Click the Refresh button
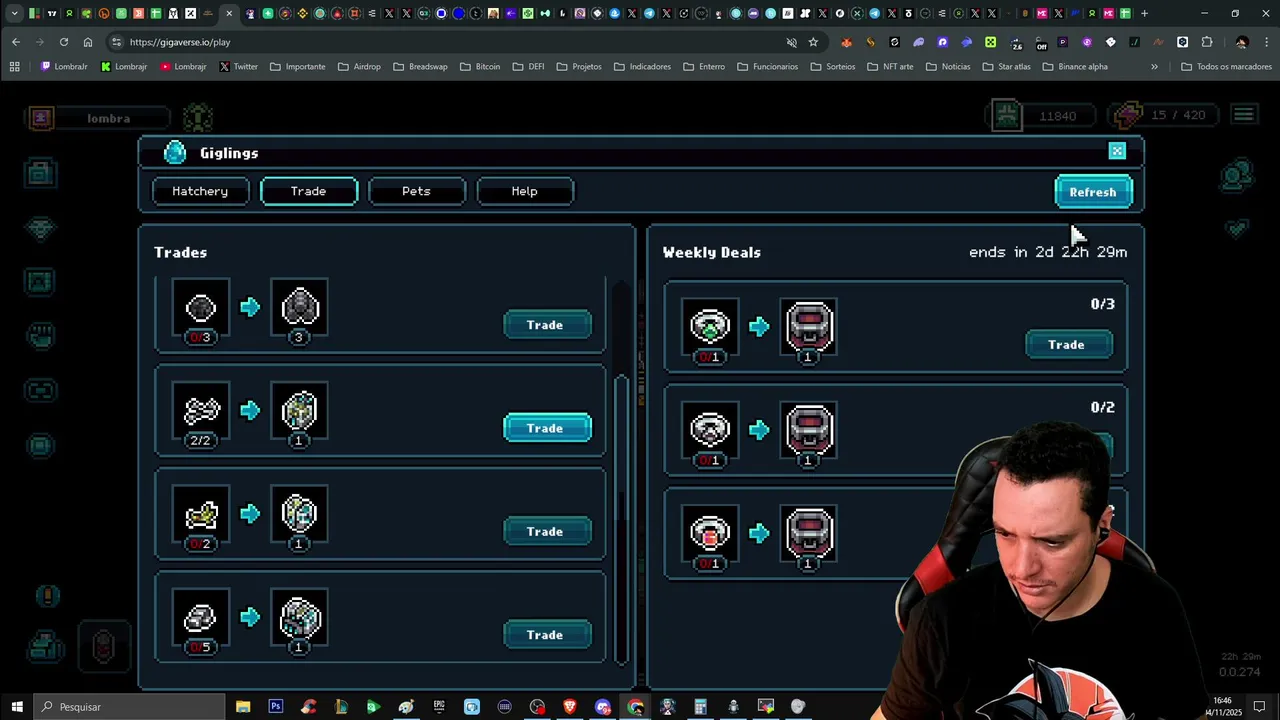This screenshot has height=720, width=1280. 1093,192
